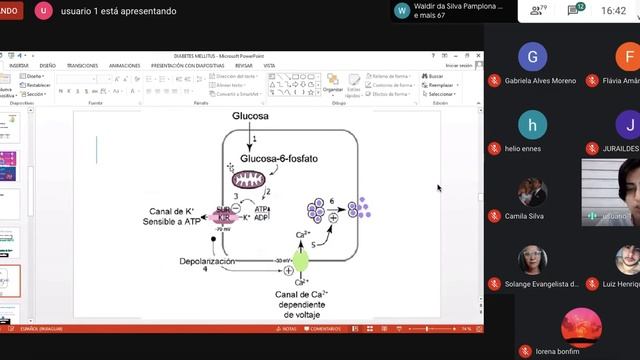Viewport: 640px width, 360px height.
Task: Open ribbon display options icon
Action: (x=444, y=56)
